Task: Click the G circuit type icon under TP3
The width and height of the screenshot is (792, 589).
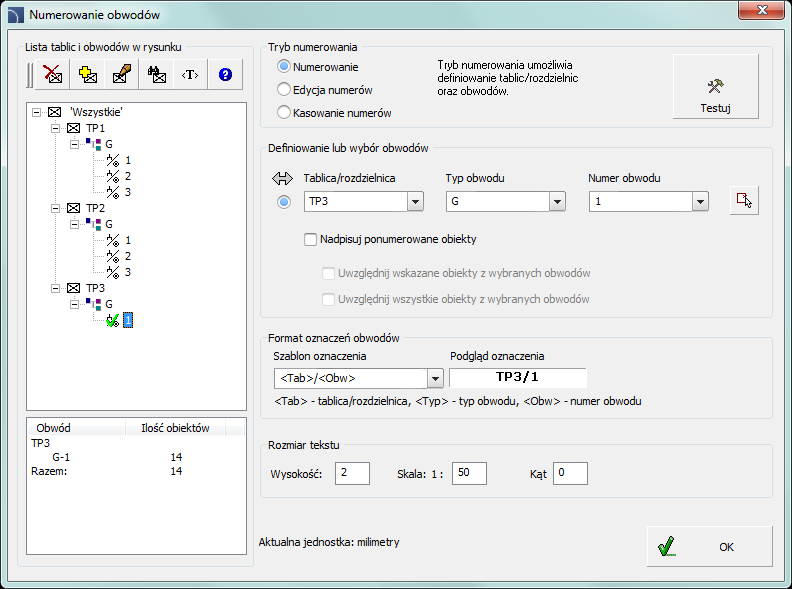Action: pos(93,304)
